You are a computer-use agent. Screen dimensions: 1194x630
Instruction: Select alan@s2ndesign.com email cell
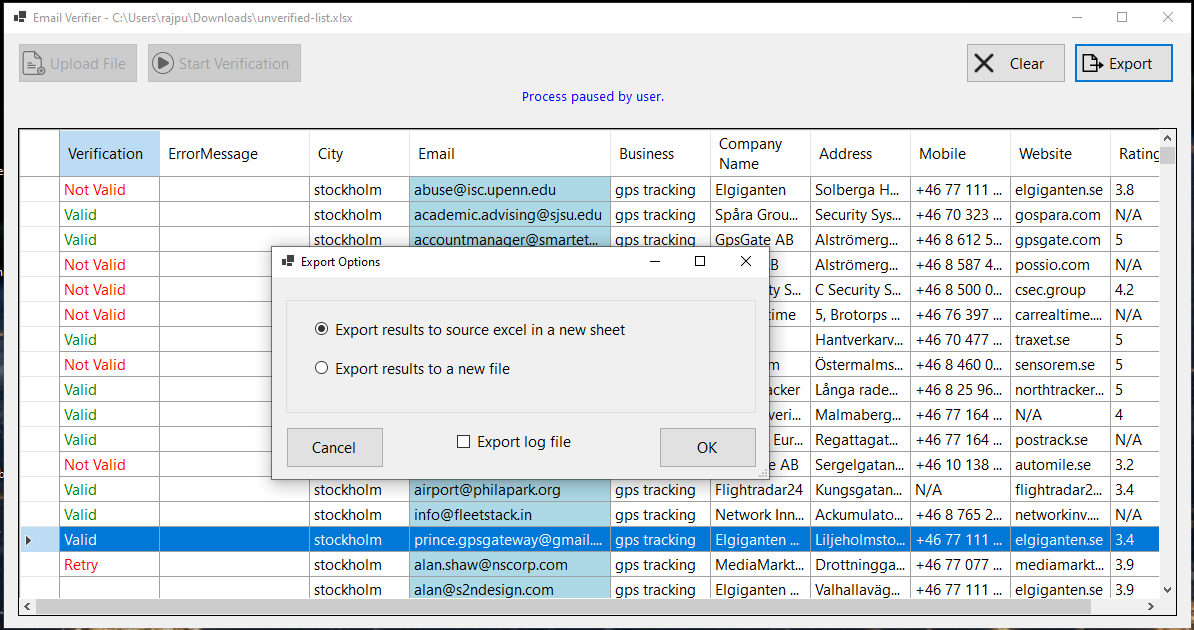point(509,590)
